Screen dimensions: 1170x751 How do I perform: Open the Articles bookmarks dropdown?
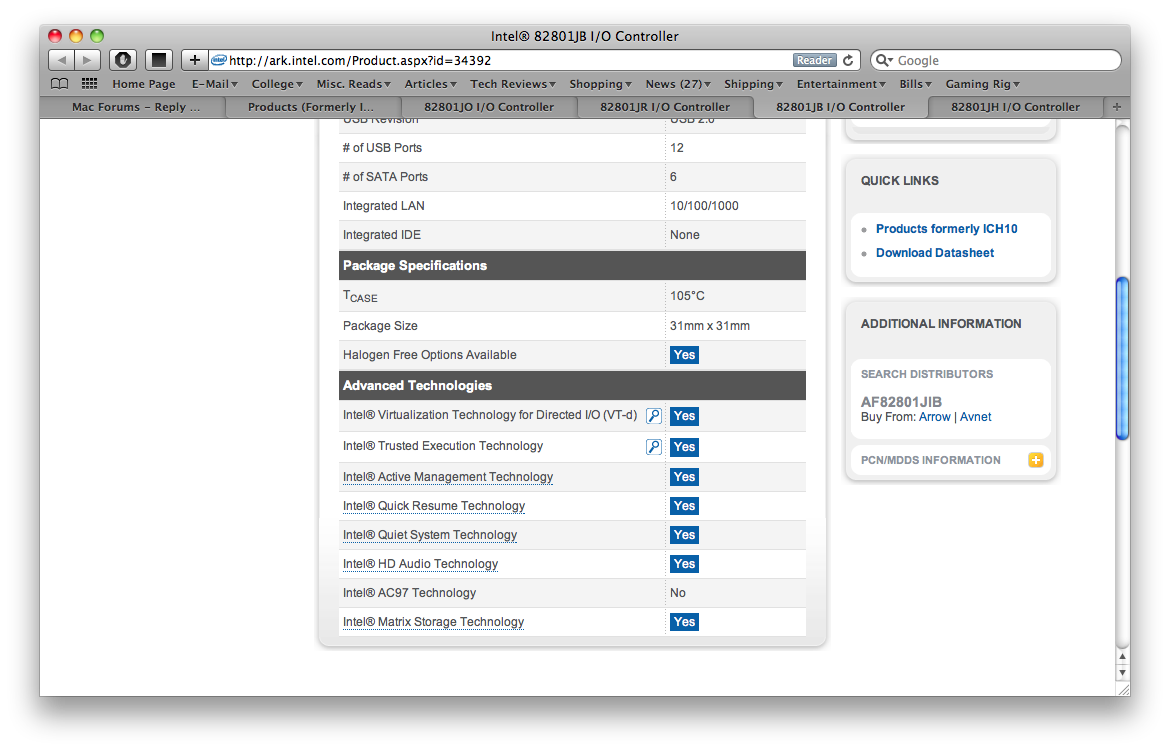click(430, 84)
